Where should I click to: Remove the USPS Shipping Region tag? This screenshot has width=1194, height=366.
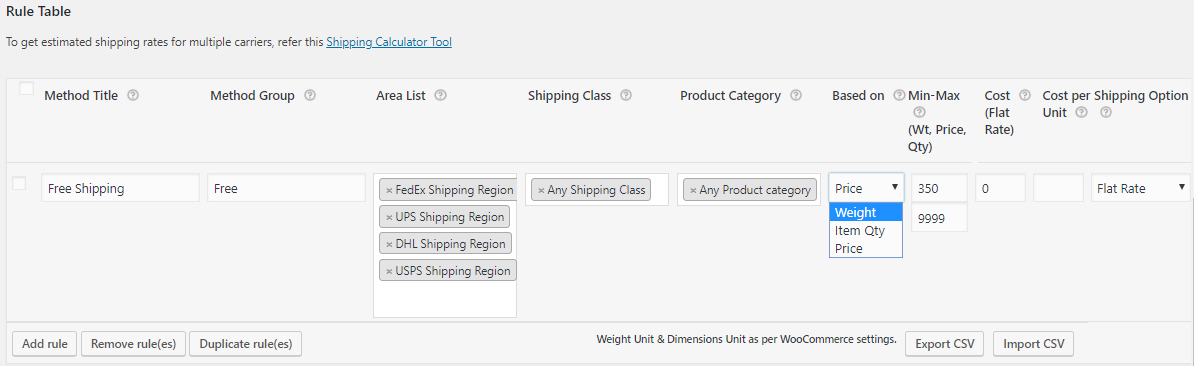(x=389, y=271)
